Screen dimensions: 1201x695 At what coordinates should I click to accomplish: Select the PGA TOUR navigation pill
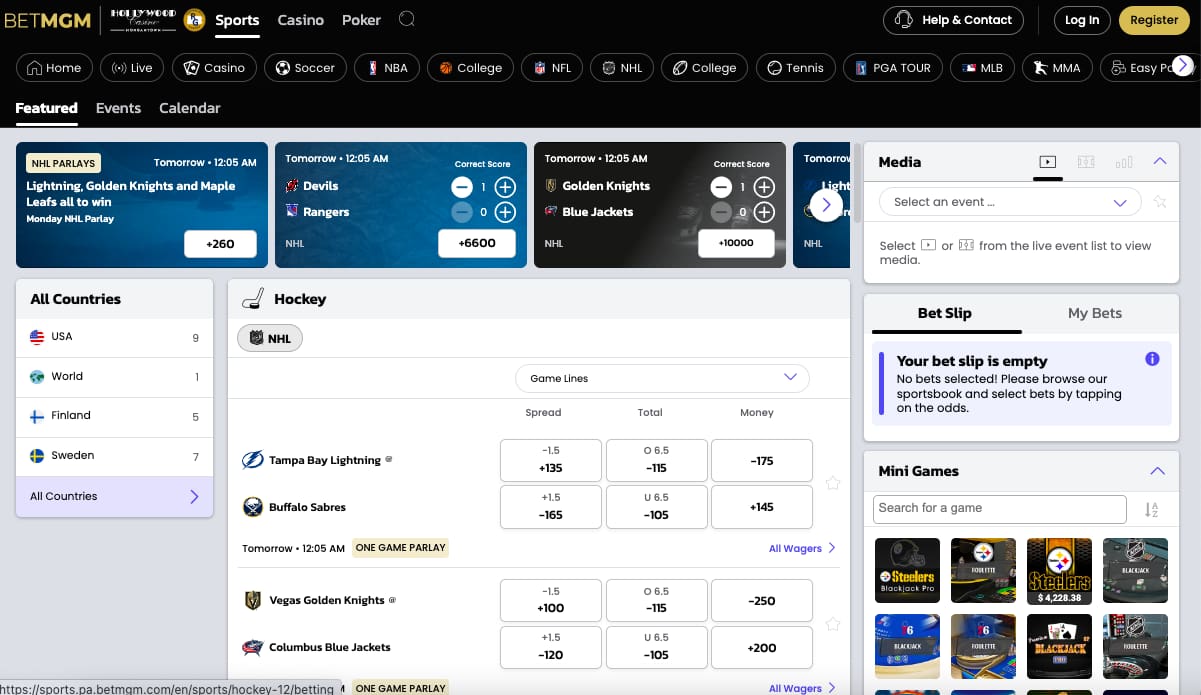point(893,68)
